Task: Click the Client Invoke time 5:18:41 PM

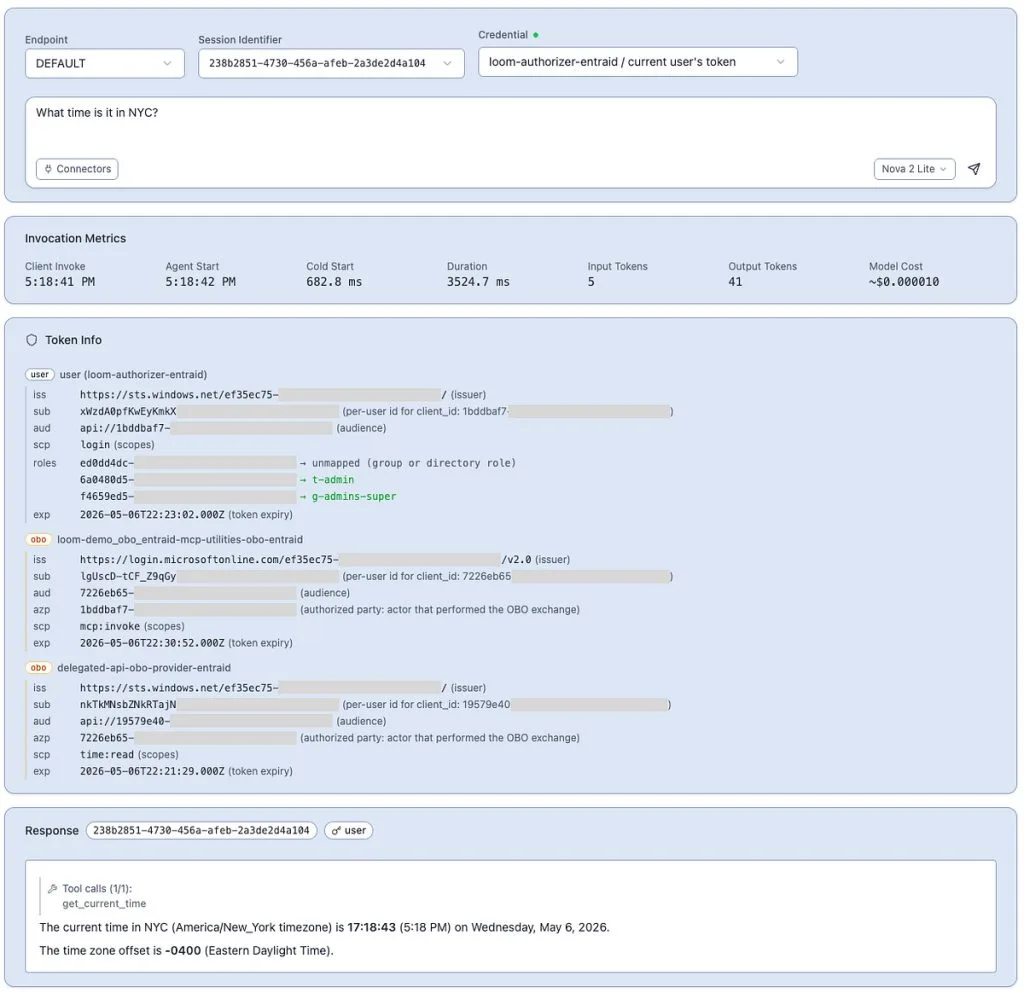Action: pos(60,281)
